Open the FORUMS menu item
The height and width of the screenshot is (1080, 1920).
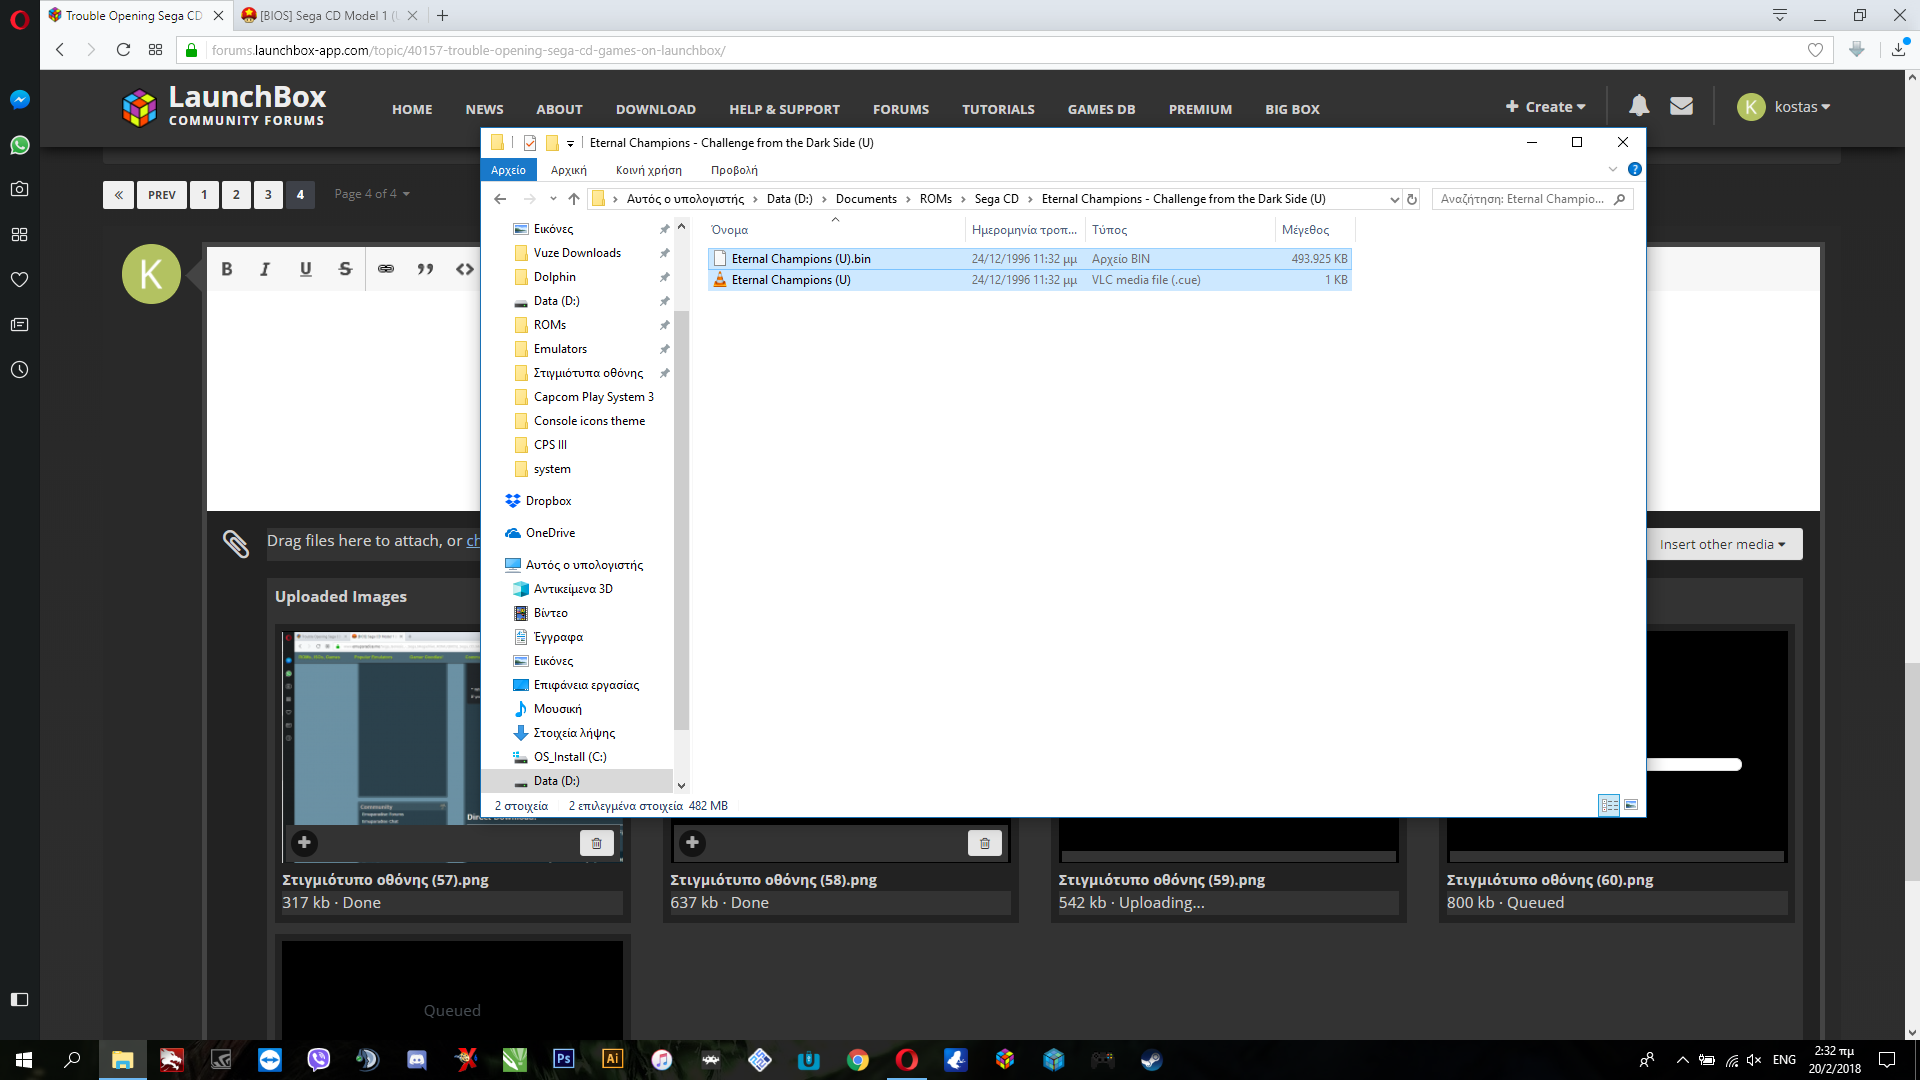(901, 109)
